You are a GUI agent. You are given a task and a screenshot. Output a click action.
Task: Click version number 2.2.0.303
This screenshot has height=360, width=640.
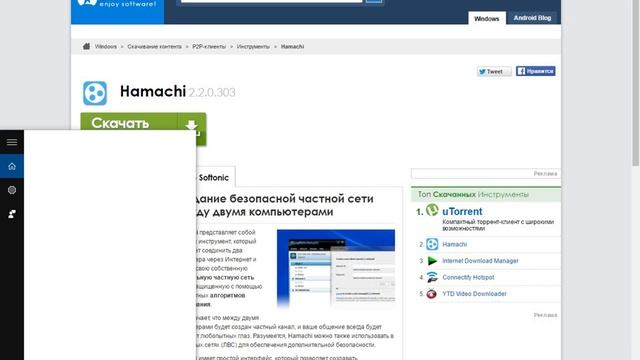[211, 93]
